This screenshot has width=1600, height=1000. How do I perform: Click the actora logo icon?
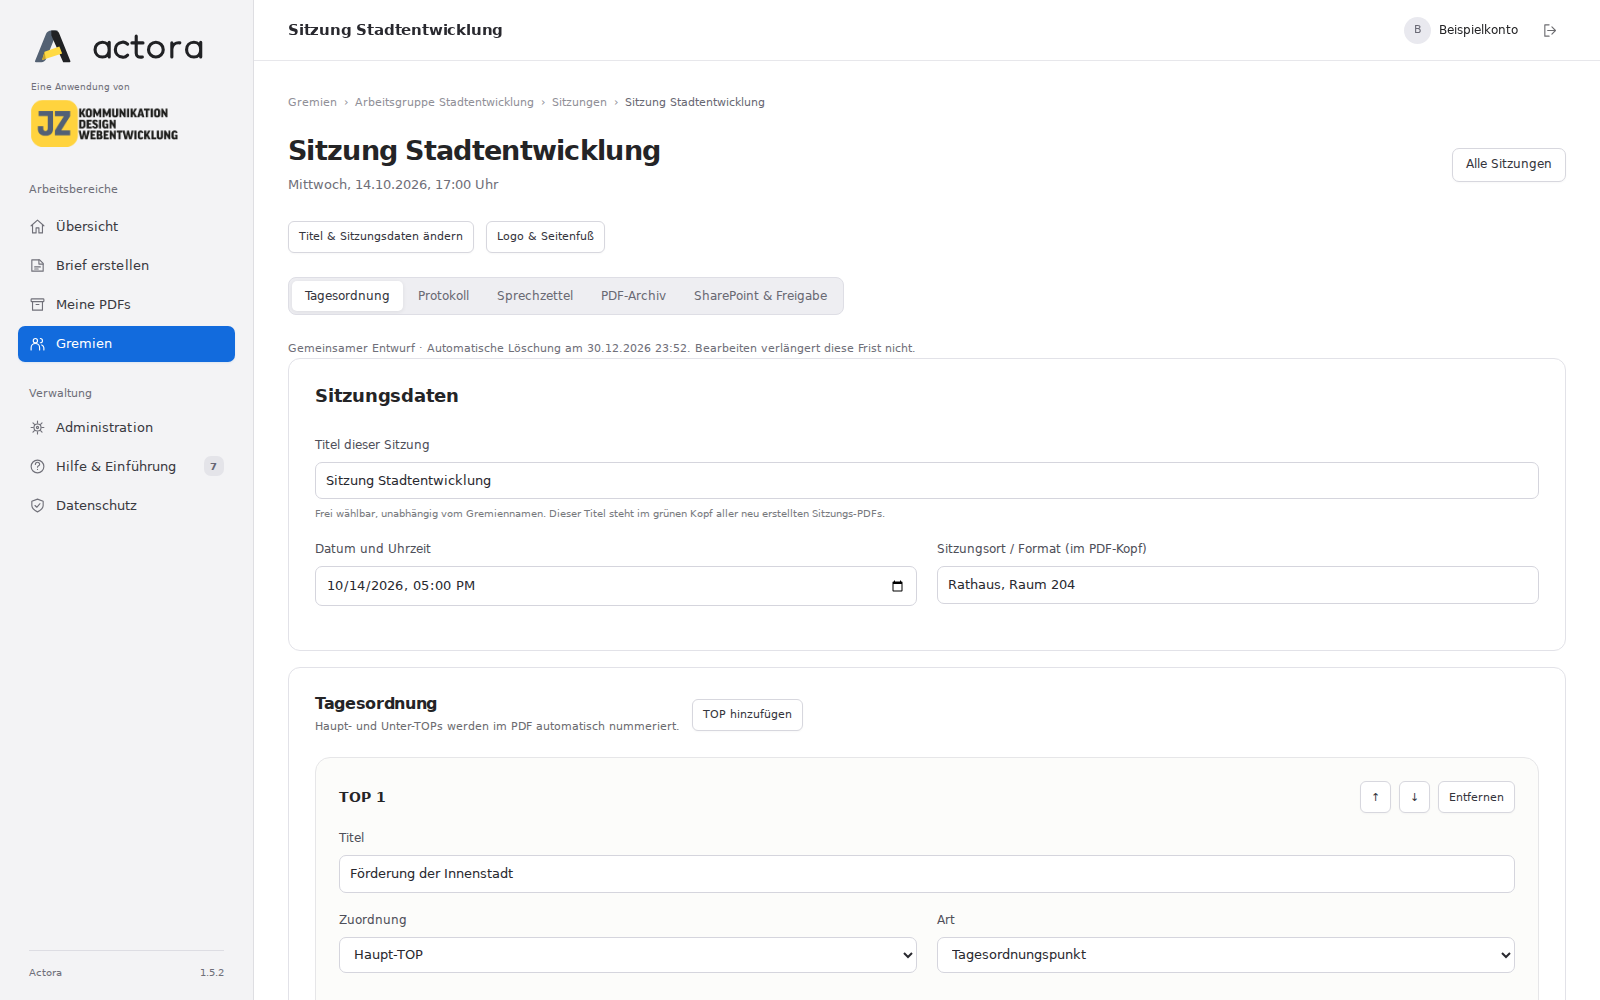(52, 46)
